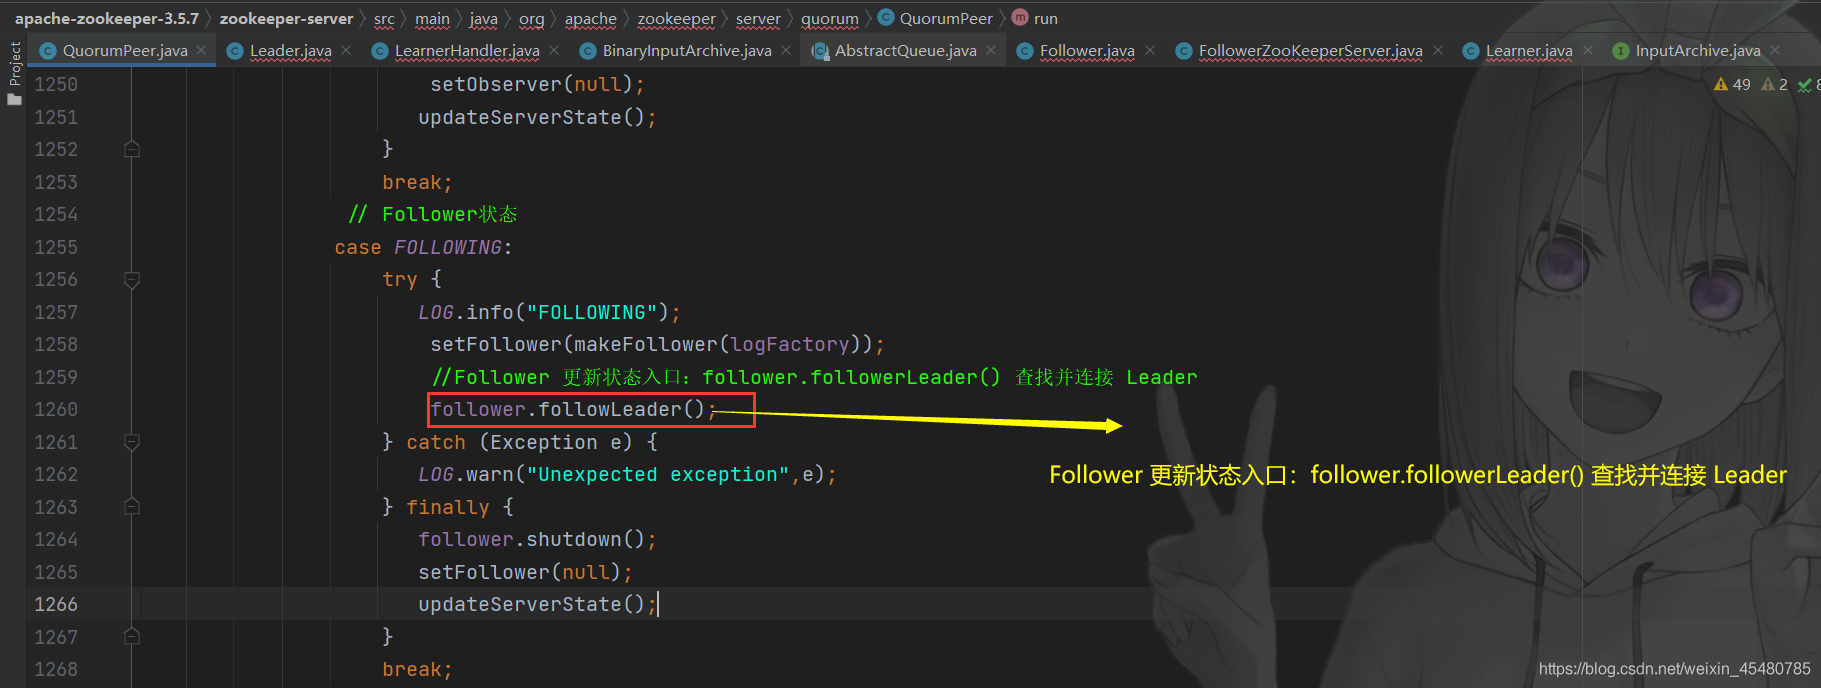Collapse the finally block fold at line 1263
This screenshot has width=1821, height=688.
coord(131,507)
